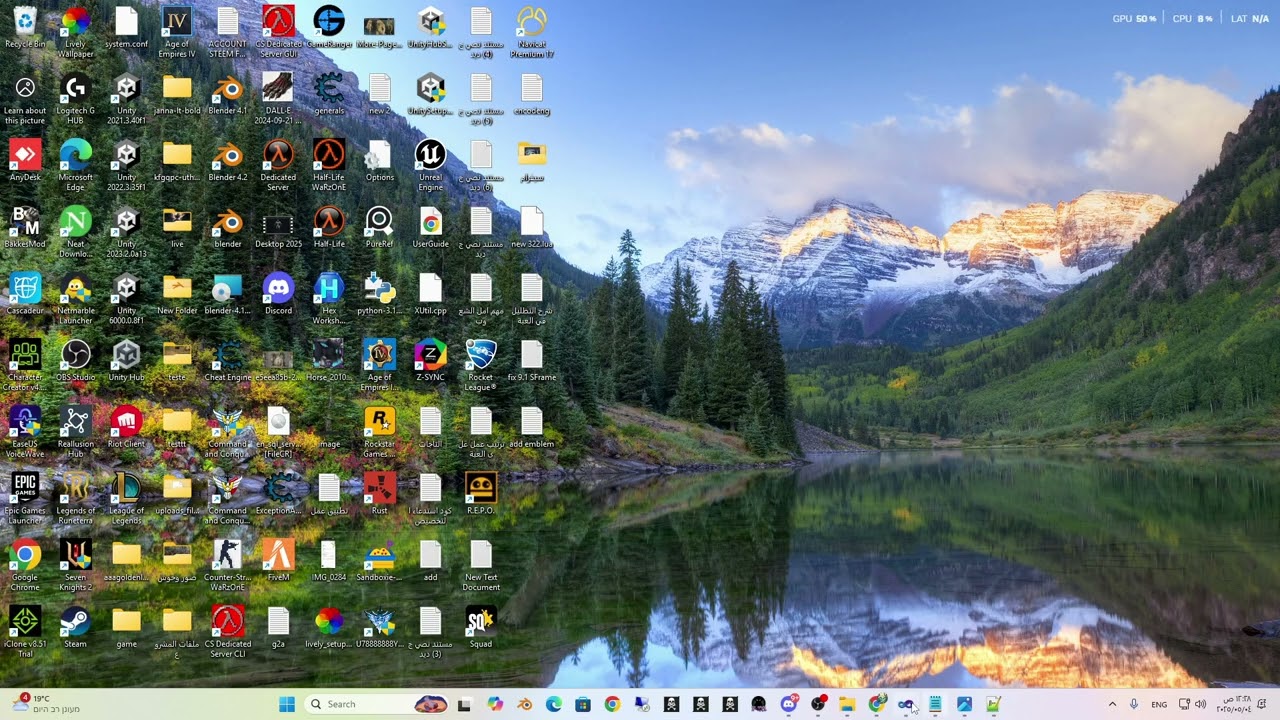Click the Sandboxie desktop icon
Viewport: 1280px width, 720px height.
click(x=379, y=562)
